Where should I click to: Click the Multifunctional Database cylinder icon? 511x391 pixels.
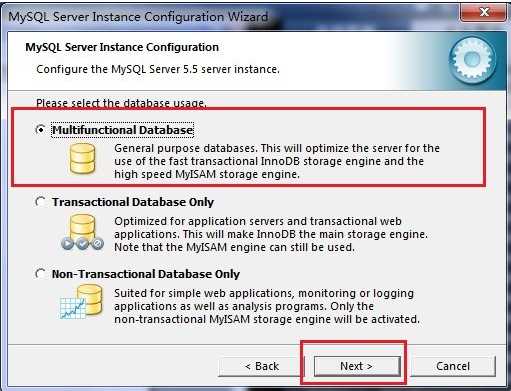point(82,159)
